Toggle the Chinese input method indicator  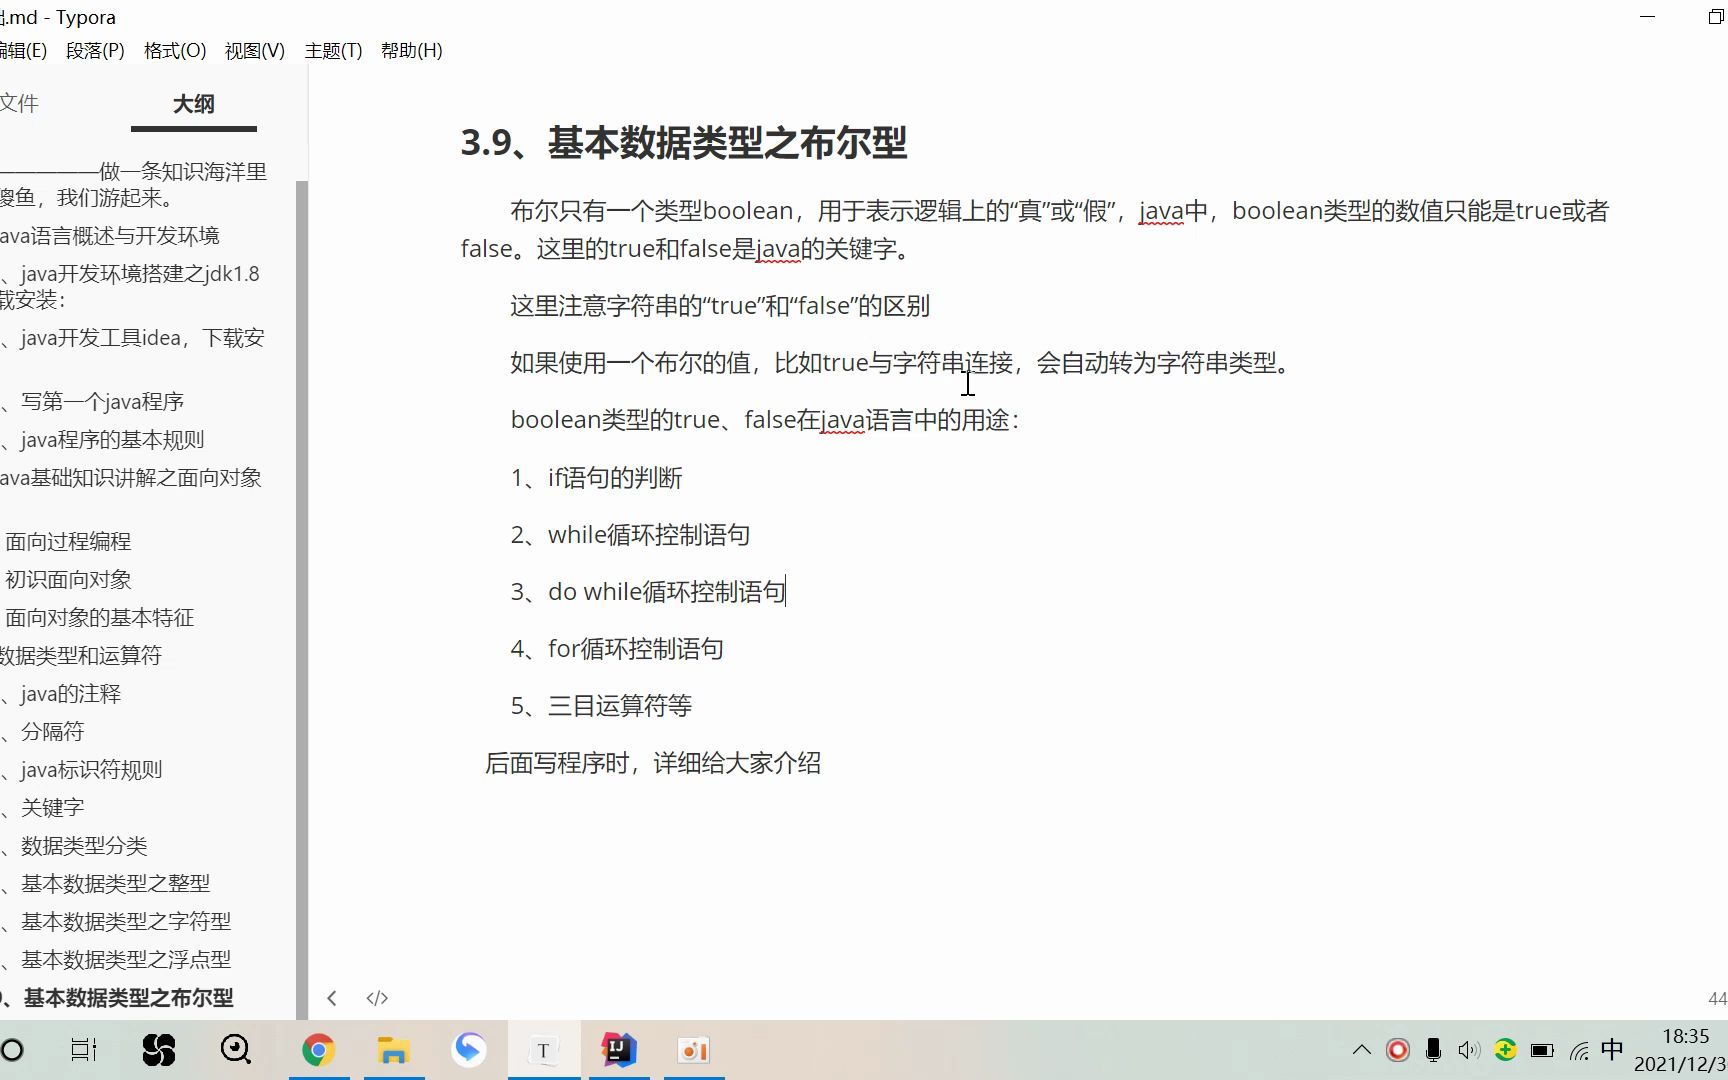pyautogui.click(x=1611, y=1050)
